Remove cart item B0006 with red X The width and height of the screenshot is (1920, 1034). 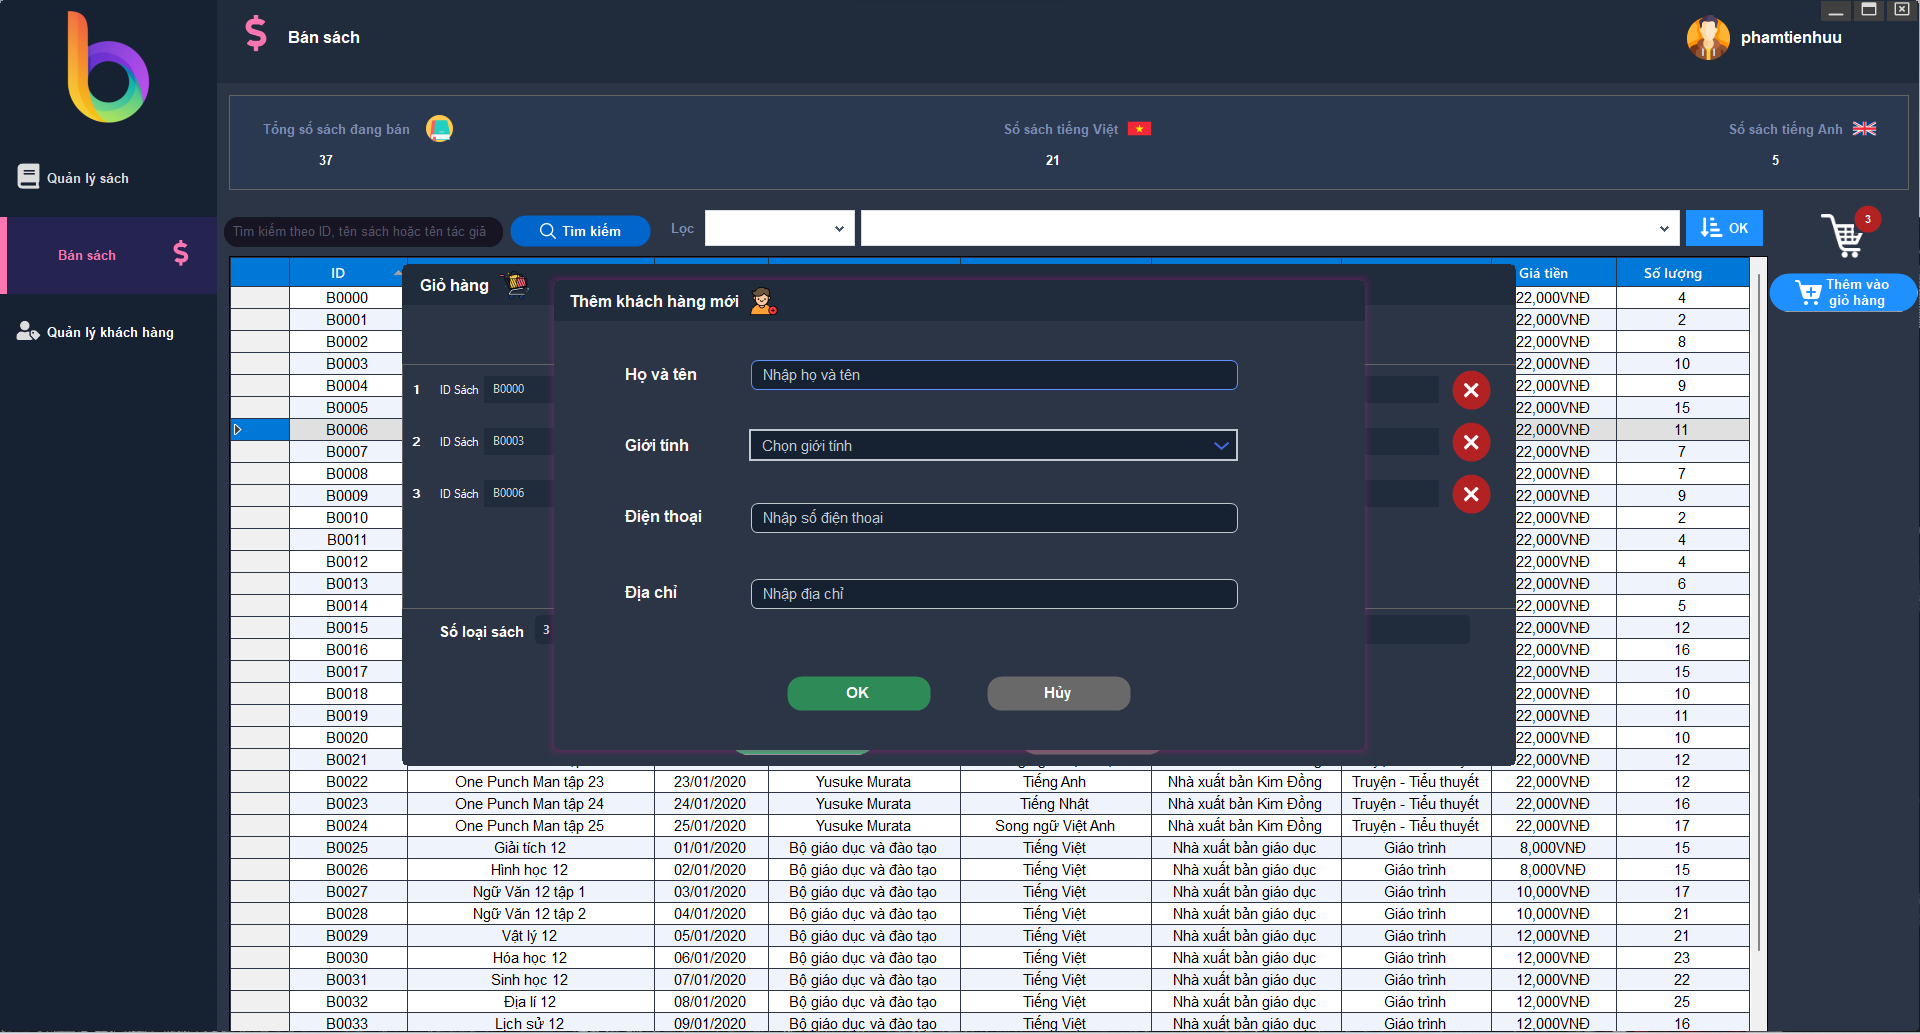(1471, 494)
